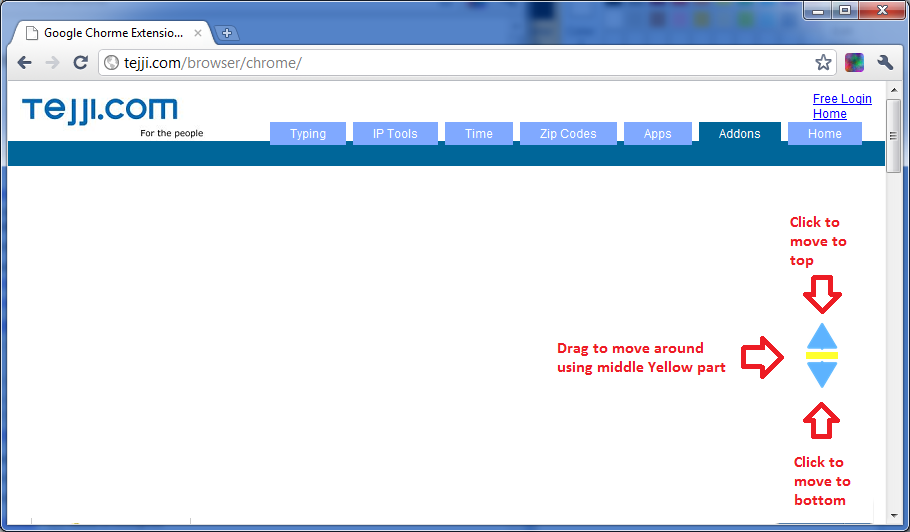The height and width of the screenshot is (532, 910).
Task: Follow the Home link under Free Login
Action: point(830,114)
